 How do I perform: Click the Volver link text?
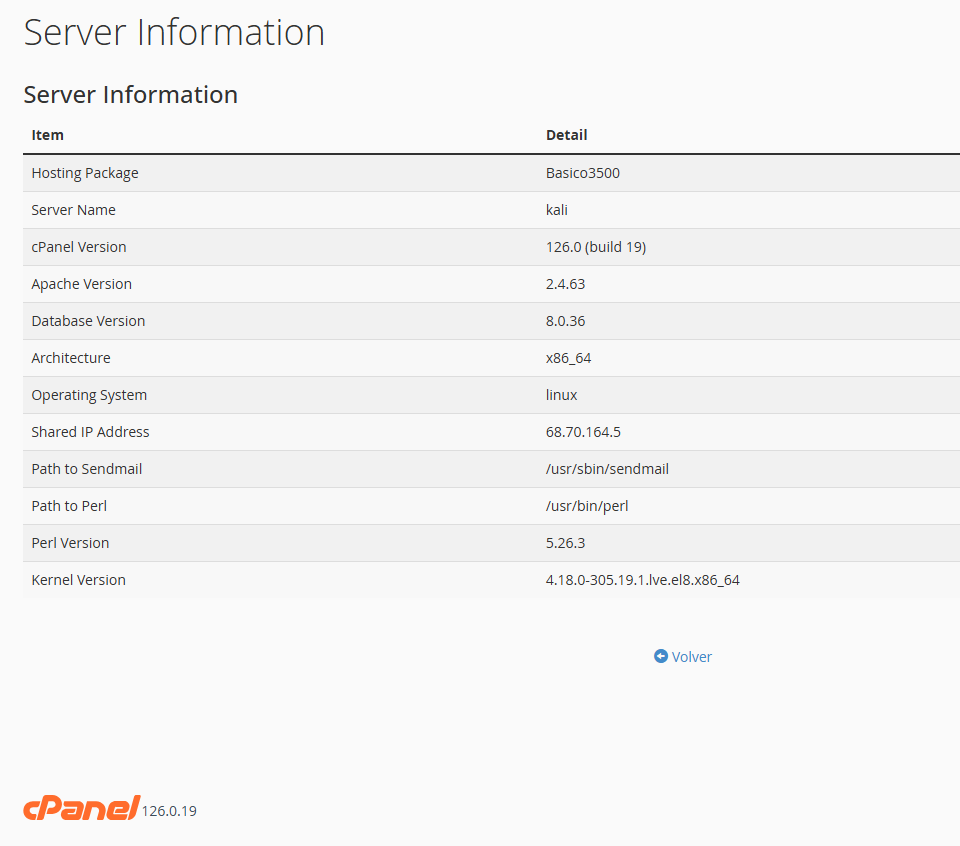[x=692, y=657]
